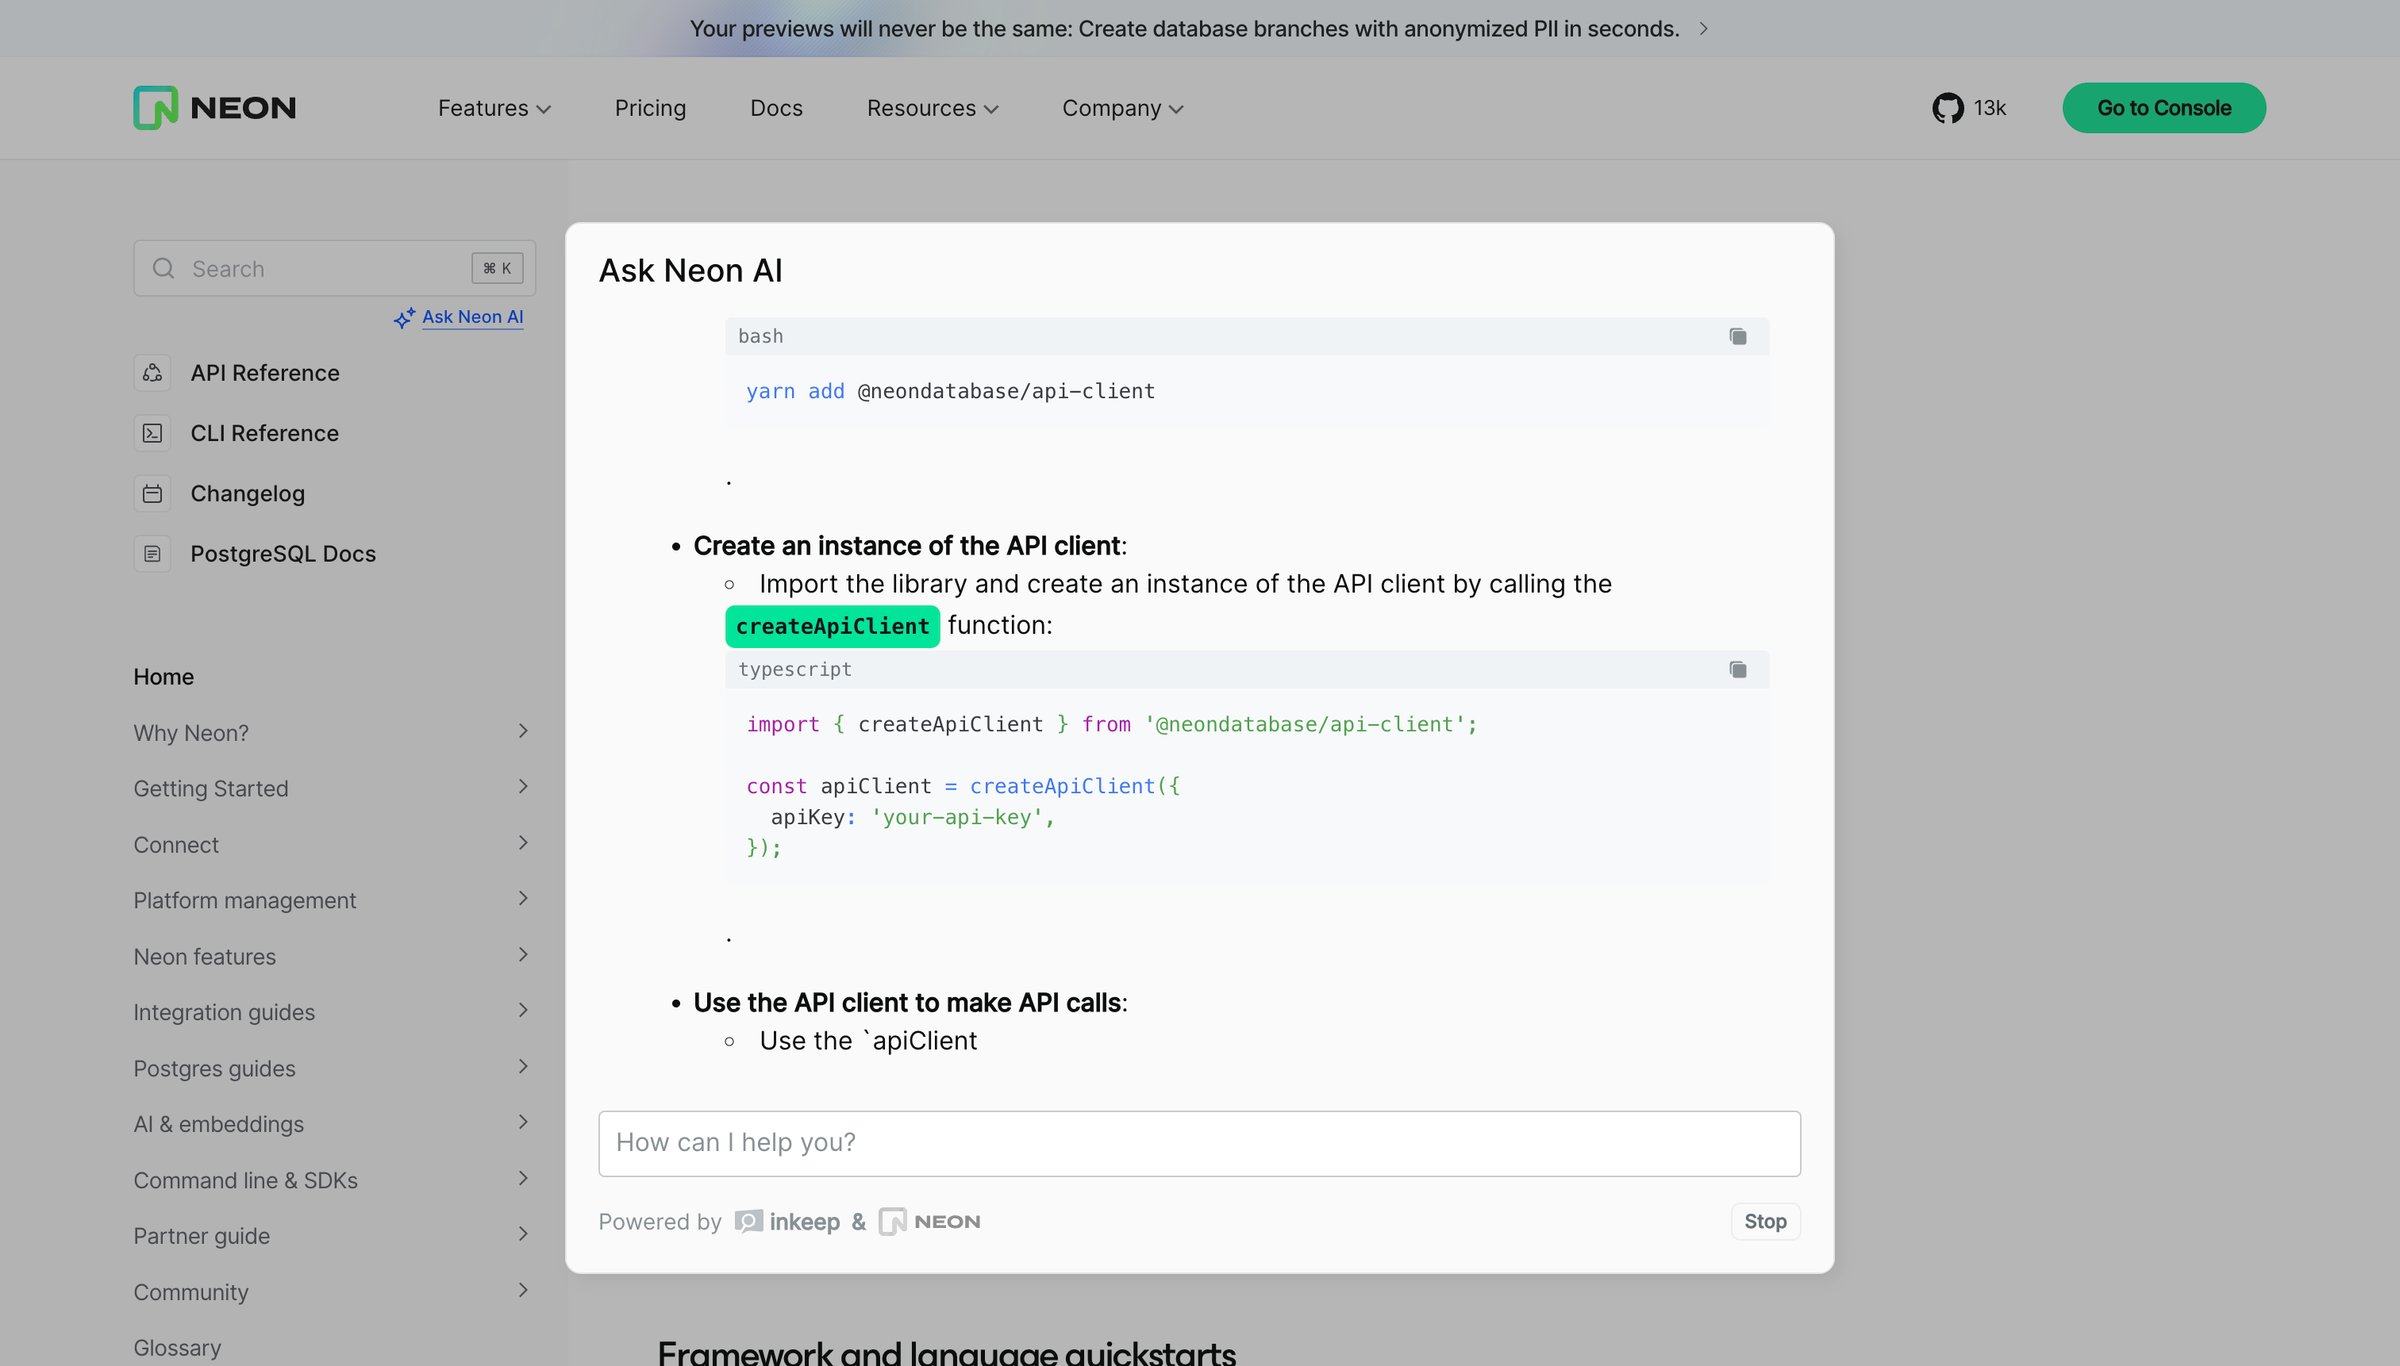Click the 'typescript' code block label

[794, 670]
